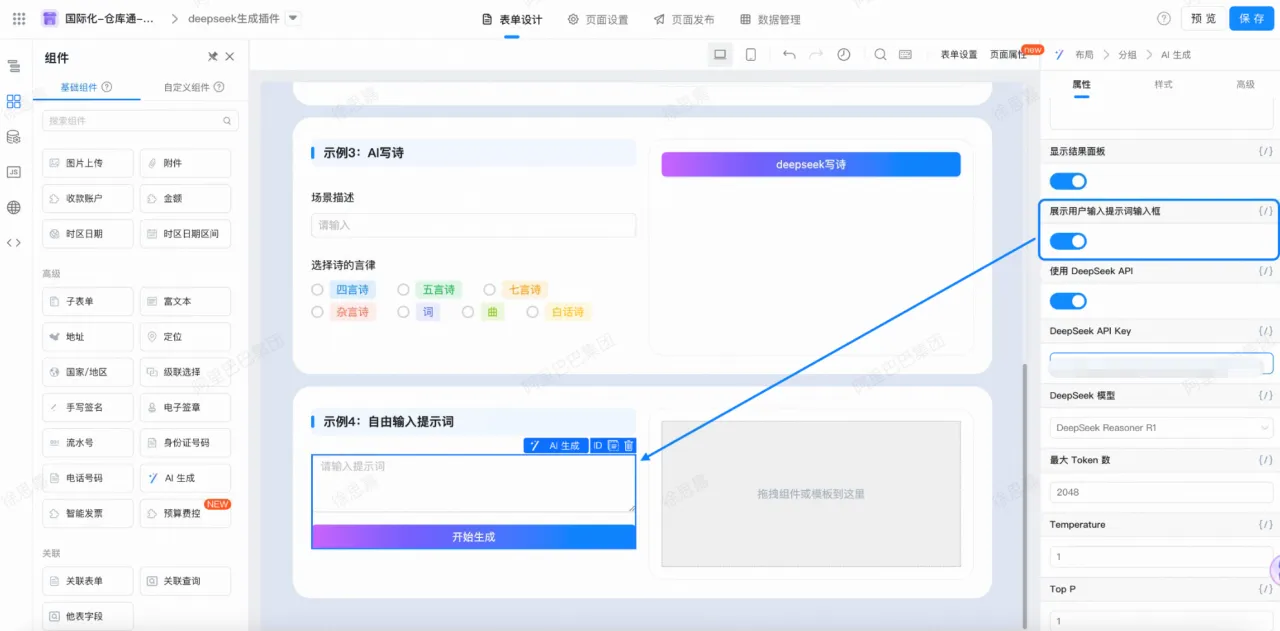Undo the last design change
This screenshot has height=631, width=1280.
pyautogui.click(x=789, y=55)
